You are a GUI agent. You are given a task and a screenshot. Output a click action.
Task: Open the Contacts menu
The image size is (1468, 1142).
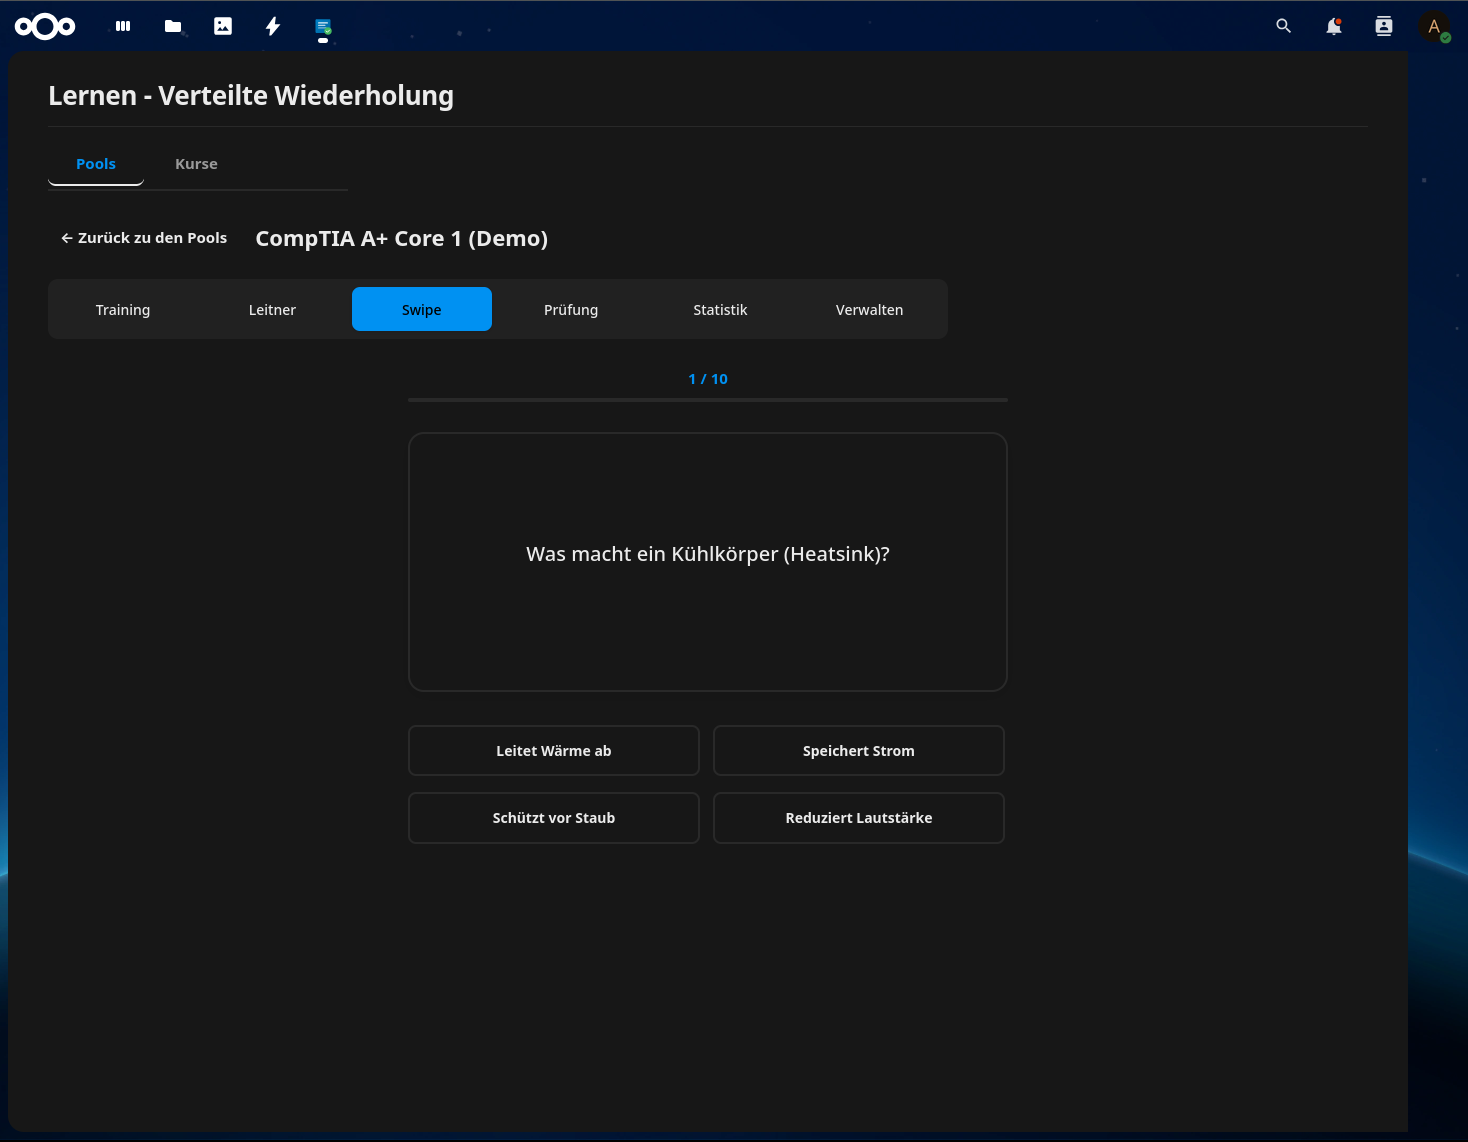(x=1383, y=26)
